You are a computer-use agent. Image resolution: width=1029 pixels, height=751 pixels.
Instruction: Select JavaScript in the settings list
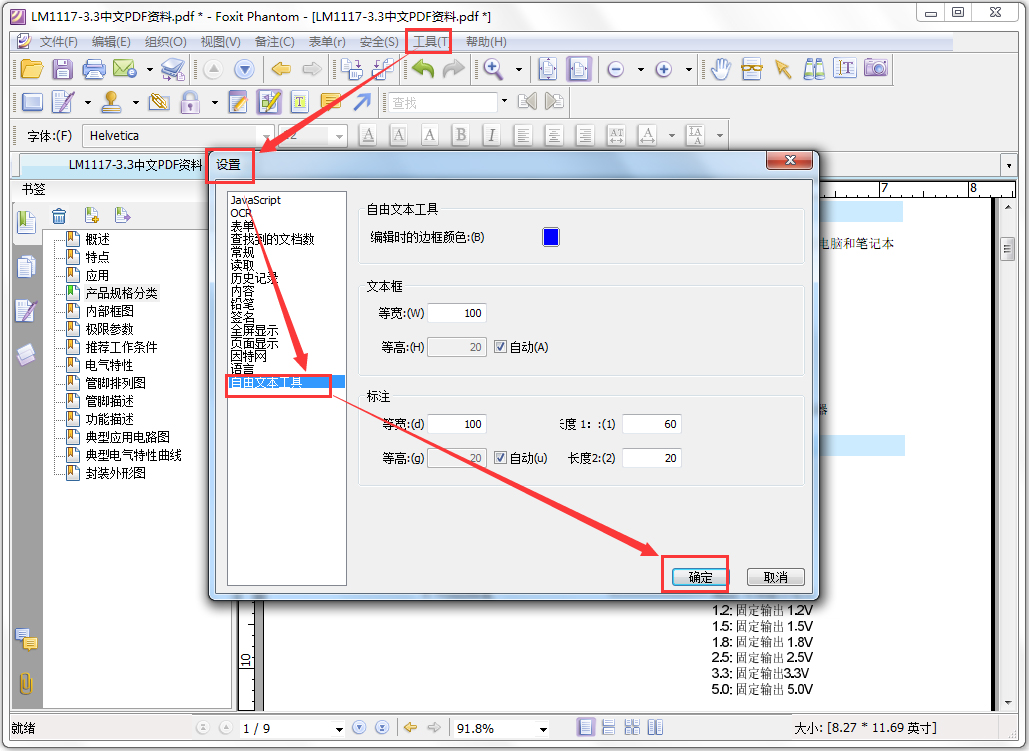[255, 200]
